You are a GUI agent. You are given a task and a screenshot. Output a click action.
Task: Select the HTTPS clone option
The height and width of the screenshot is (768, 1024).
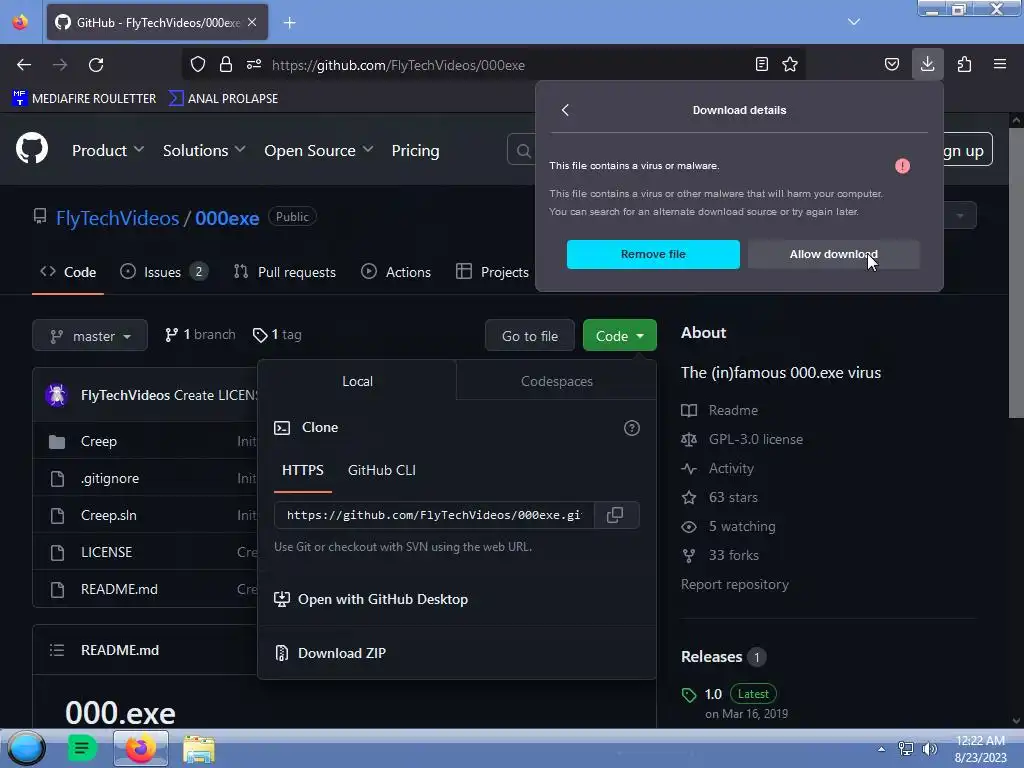click(302, 470)
